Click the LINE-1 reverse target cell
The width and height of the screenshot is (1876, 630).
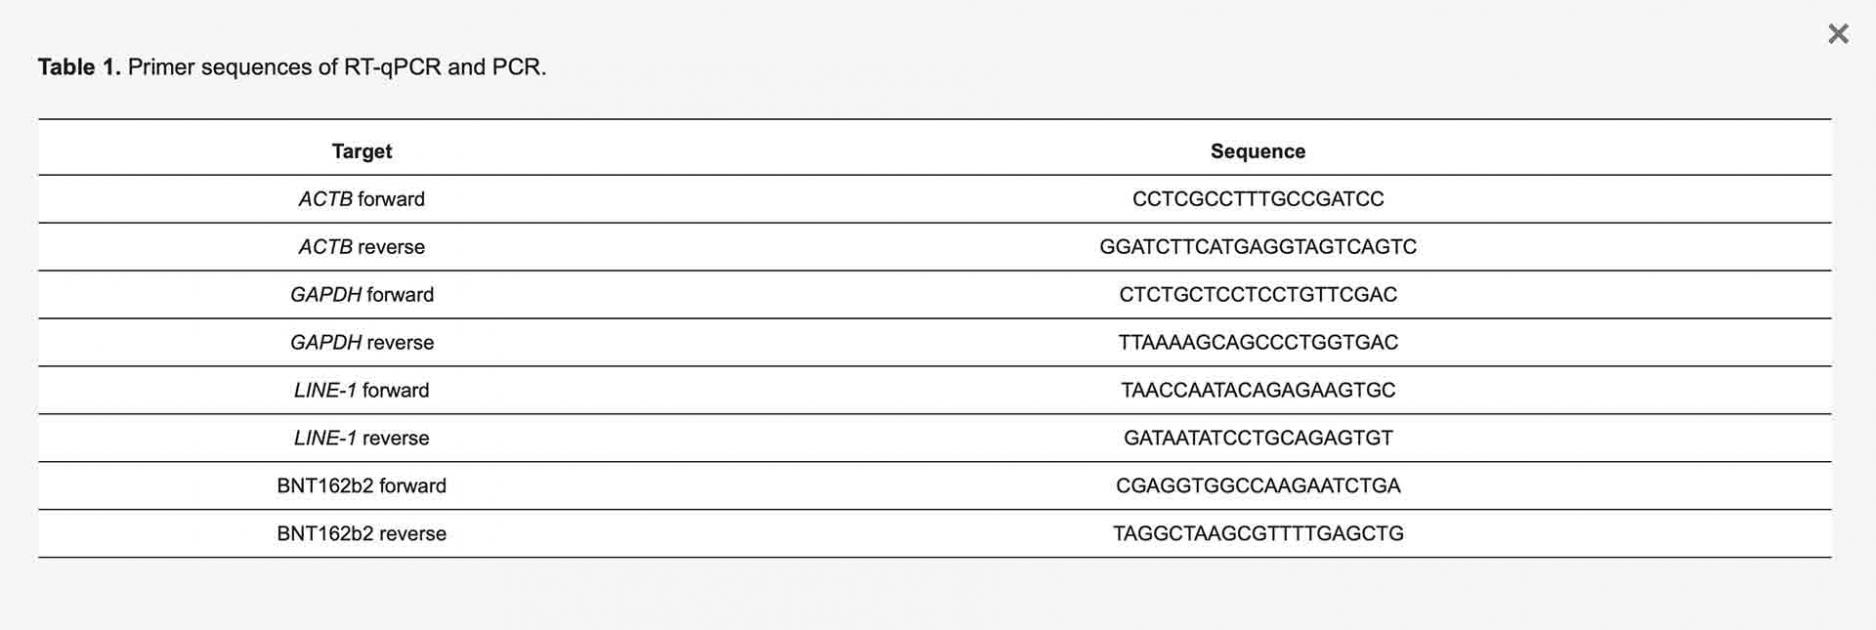(362, 438)
